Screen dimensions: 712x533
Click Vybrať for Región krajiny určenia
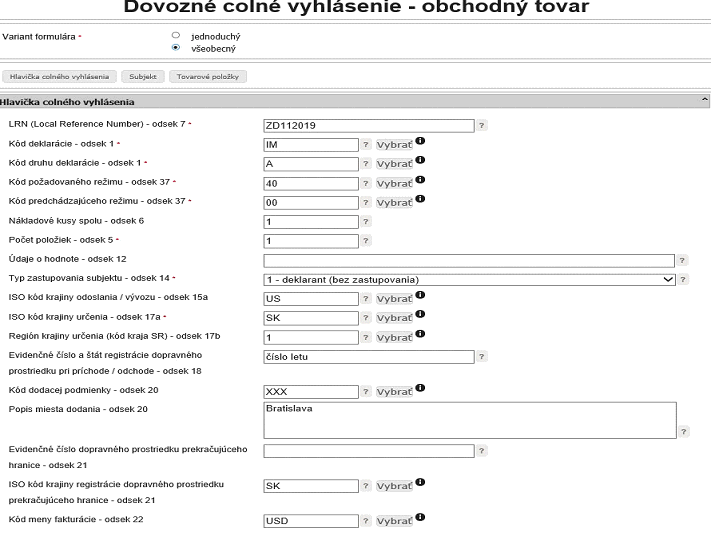pos(394,337)
